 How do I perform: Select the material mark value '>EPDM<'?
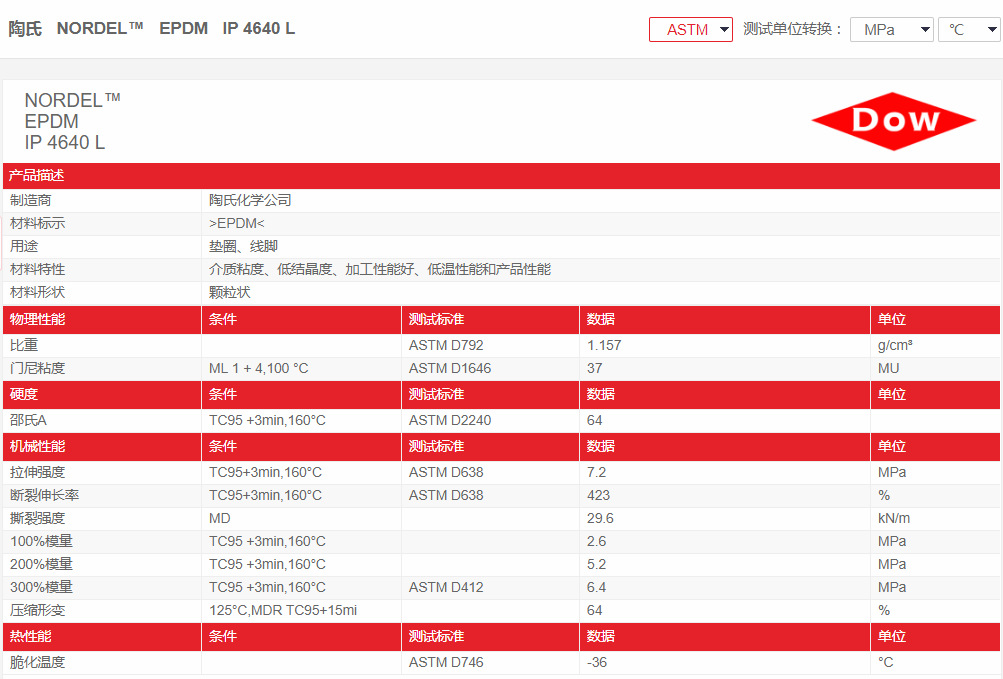coord(237,223)
